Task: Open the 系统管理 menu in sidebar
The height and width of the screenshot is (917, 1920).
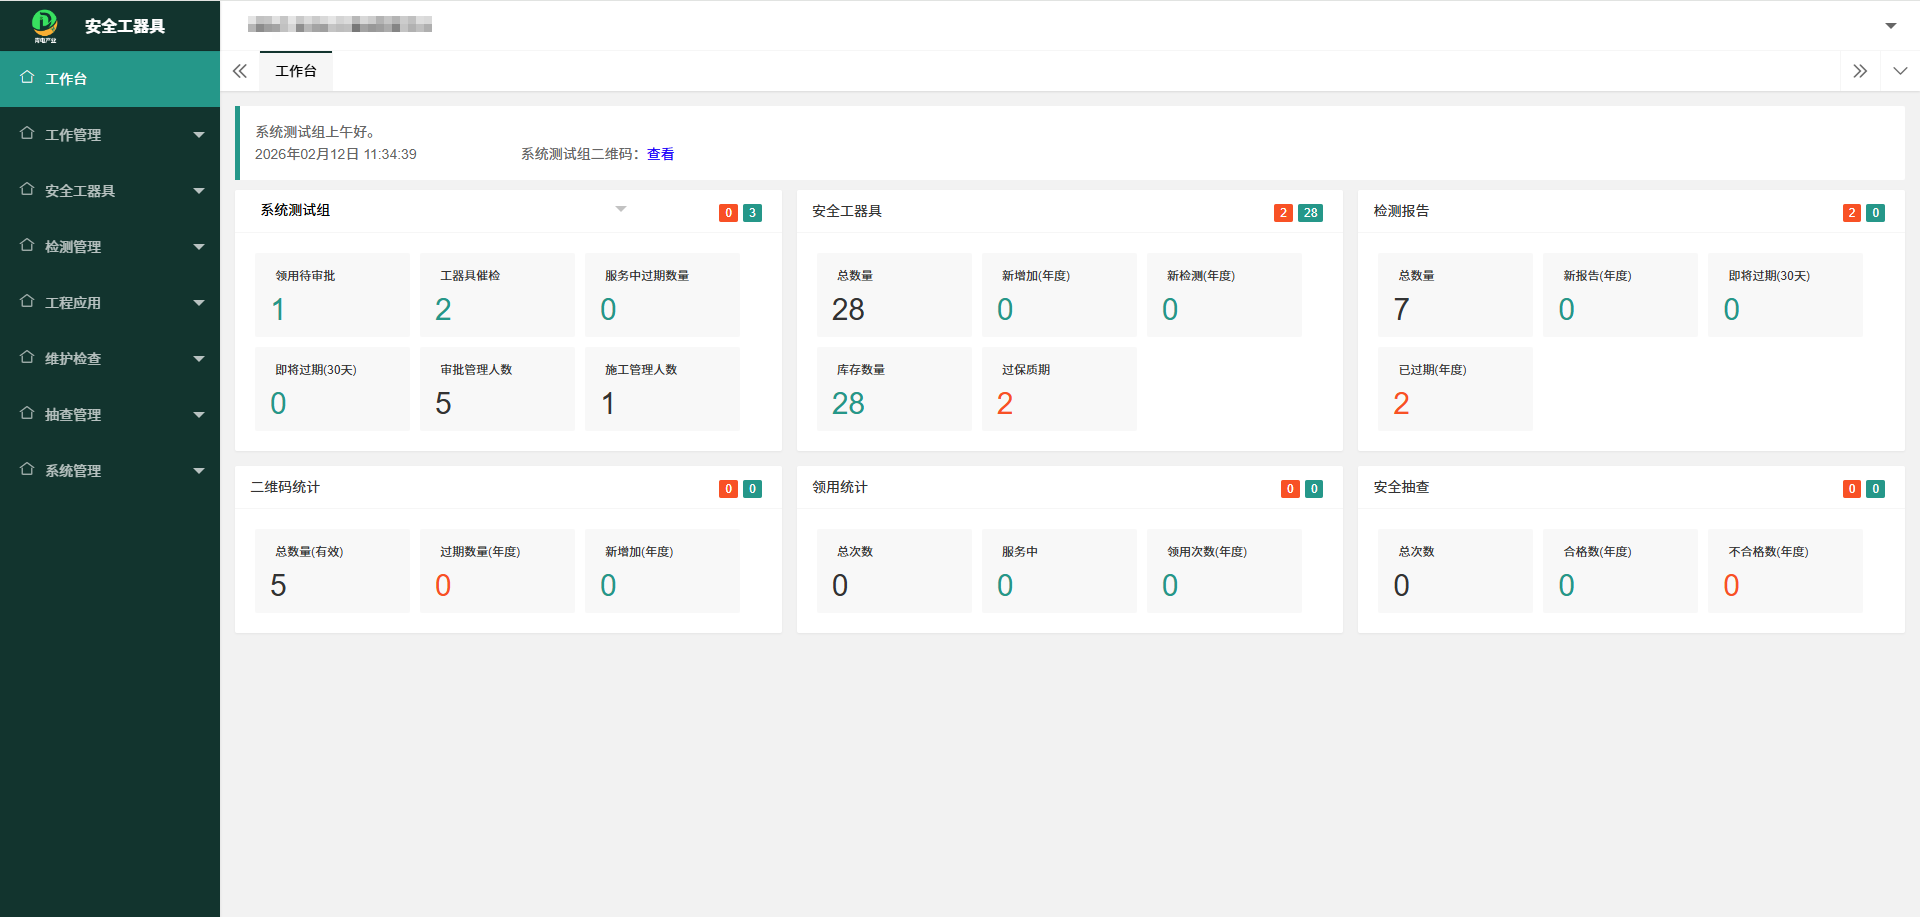Action: (x=110, y=471)
